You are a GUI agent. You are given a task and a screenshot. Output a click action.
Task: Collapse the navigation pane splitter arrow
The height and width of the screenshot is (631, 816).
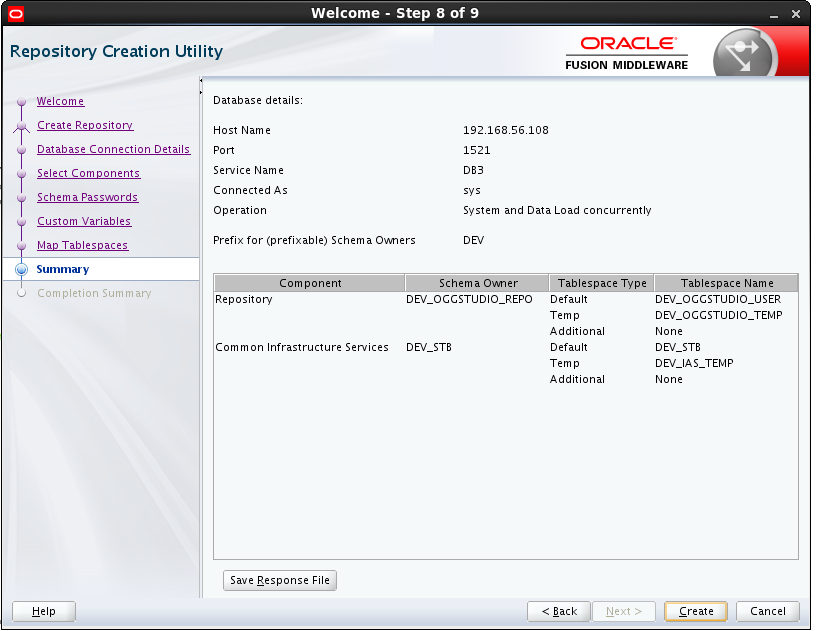[201, 80]
